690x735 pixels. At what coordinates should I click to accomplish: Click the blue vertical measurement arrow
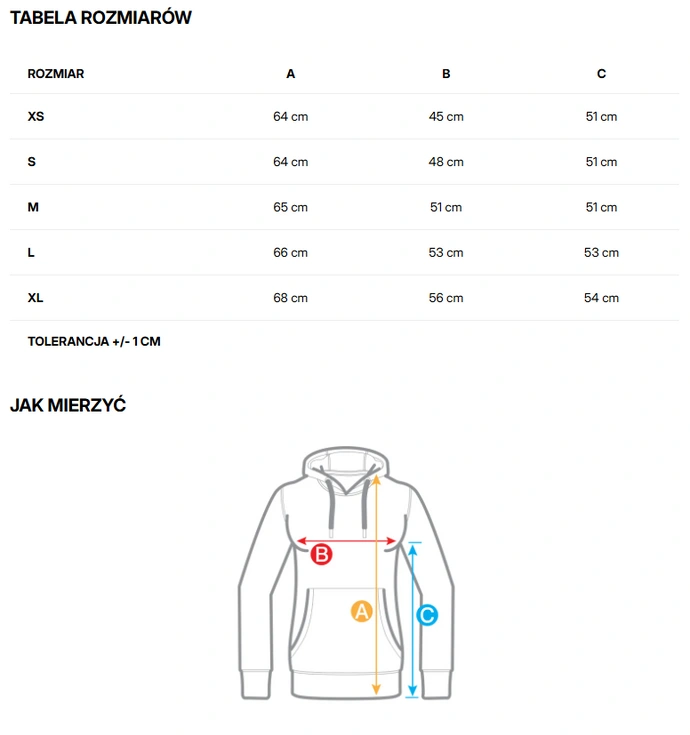412,620
